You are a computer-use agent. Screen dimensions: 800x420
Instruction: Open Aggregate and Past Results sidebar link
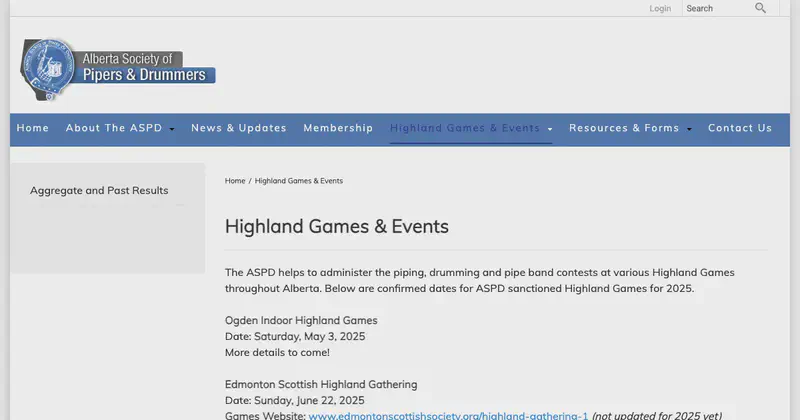point(99,190)
